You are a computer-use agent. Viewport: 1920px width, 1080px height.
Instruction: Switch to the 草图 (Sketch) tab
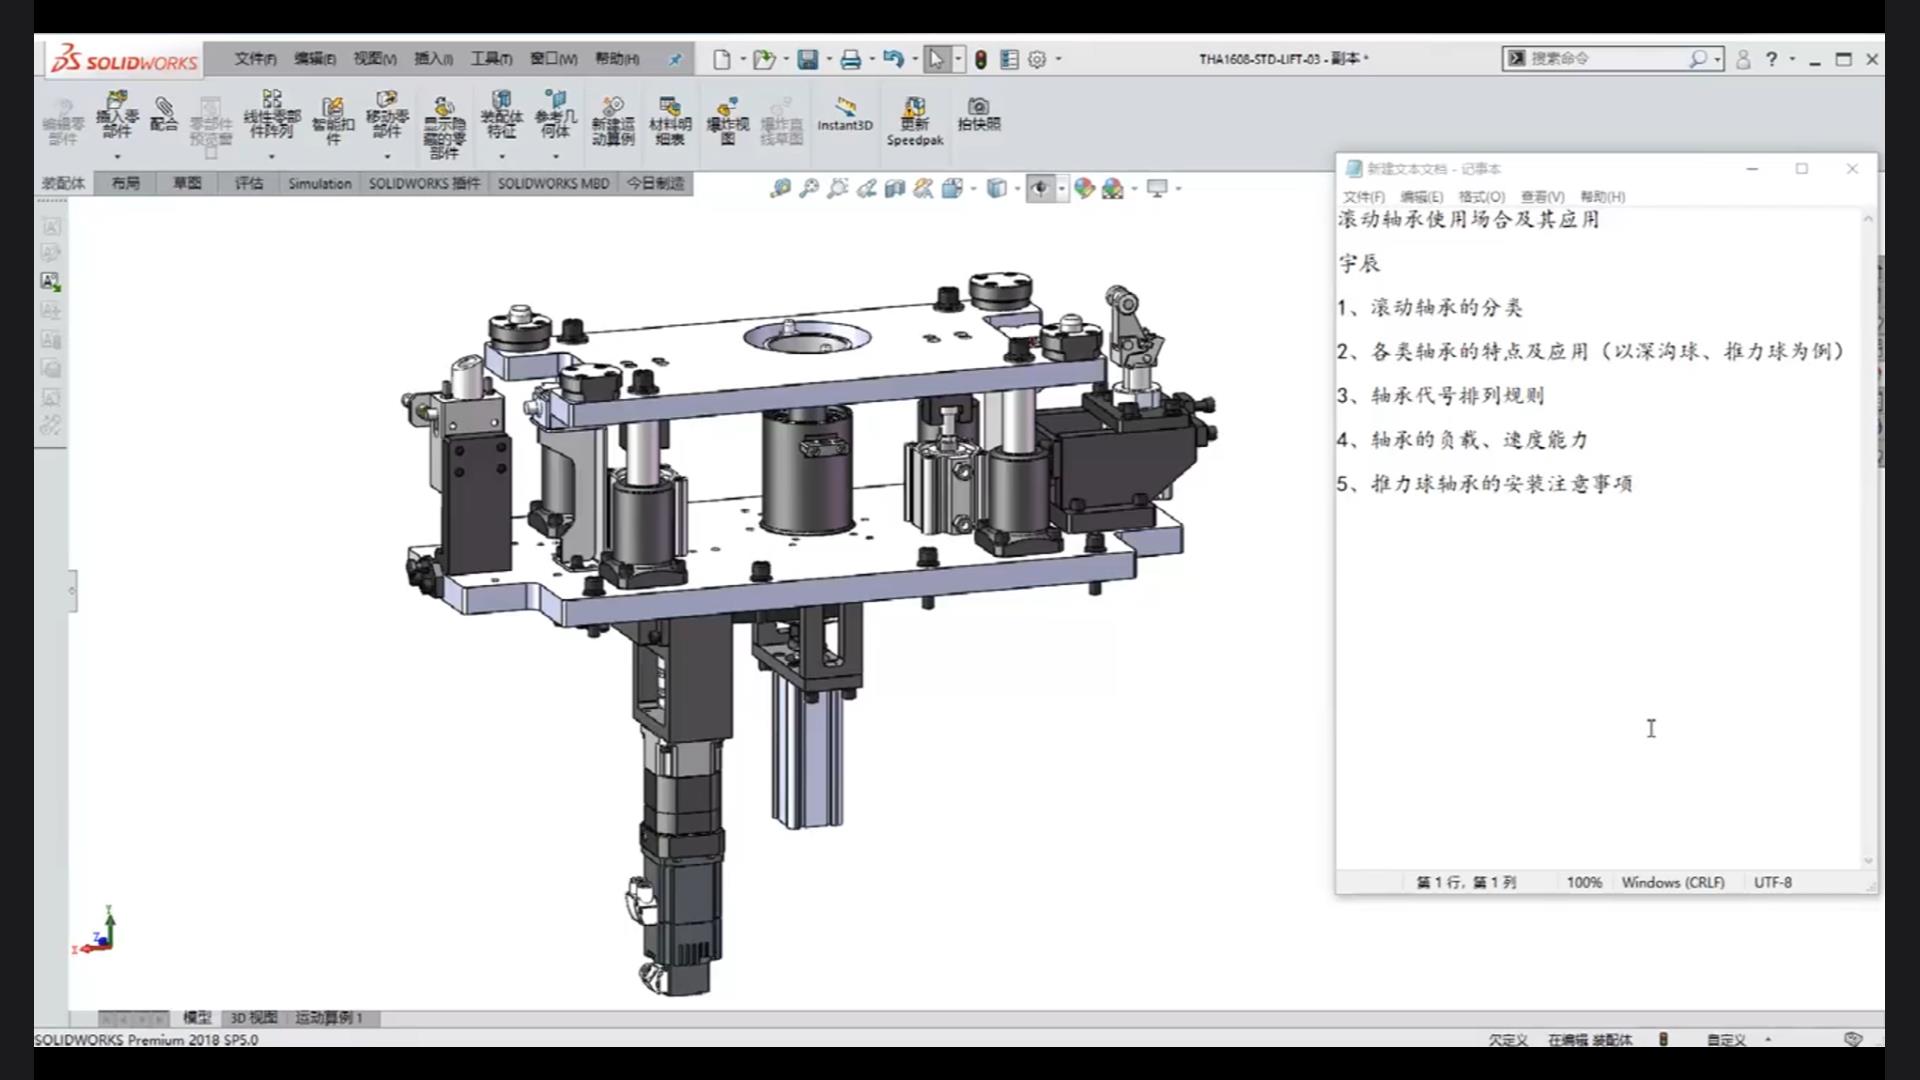187,183
